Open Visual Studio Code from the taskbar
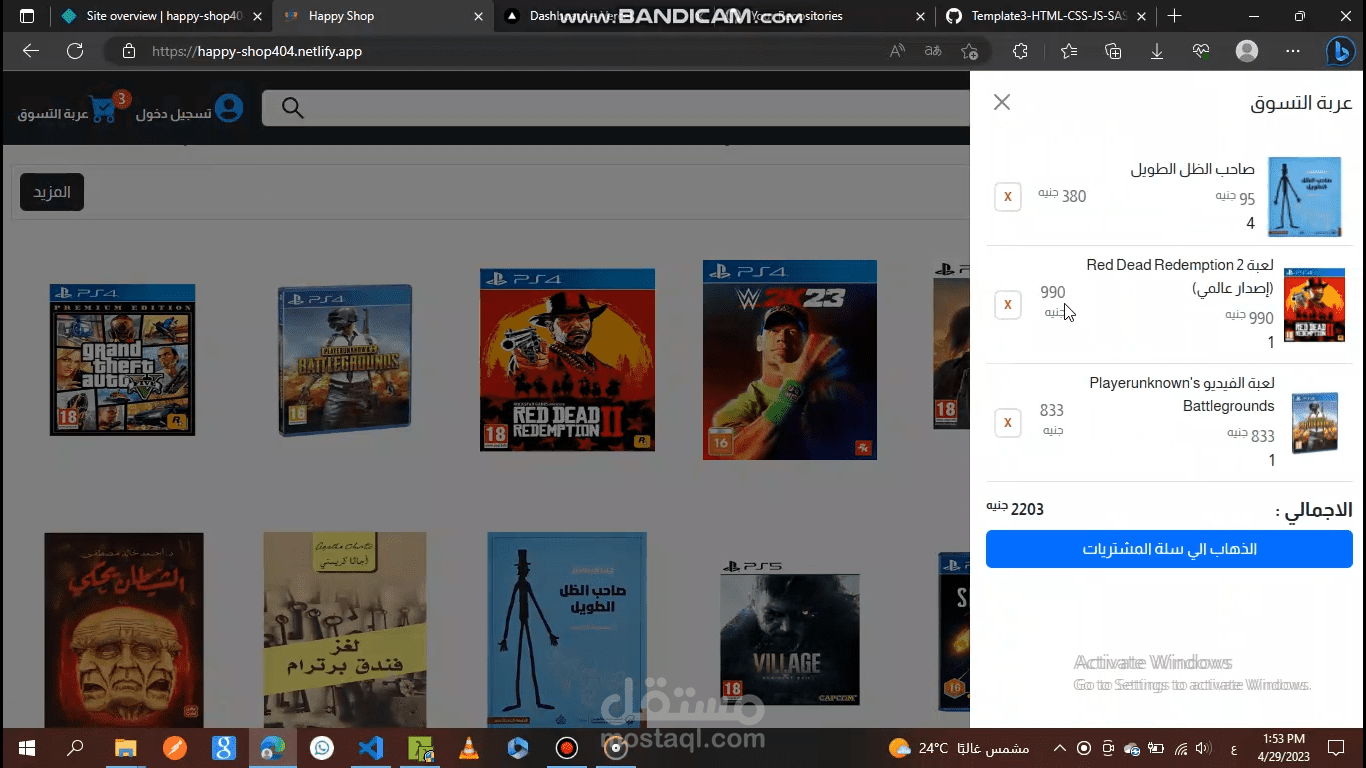The height and width of the screenshot is (768, 1366). pos(370,748)
